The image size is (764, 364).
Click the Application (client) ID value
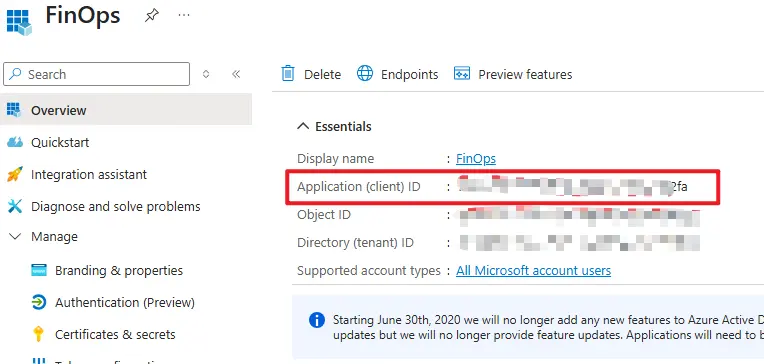pos(573,187)
